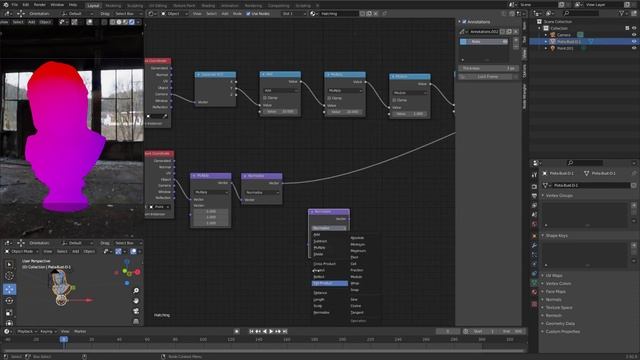The height and width of the screenshot is (360, 640).
Task: Click the editor type icon of the node editor
Action: (151, 13)
